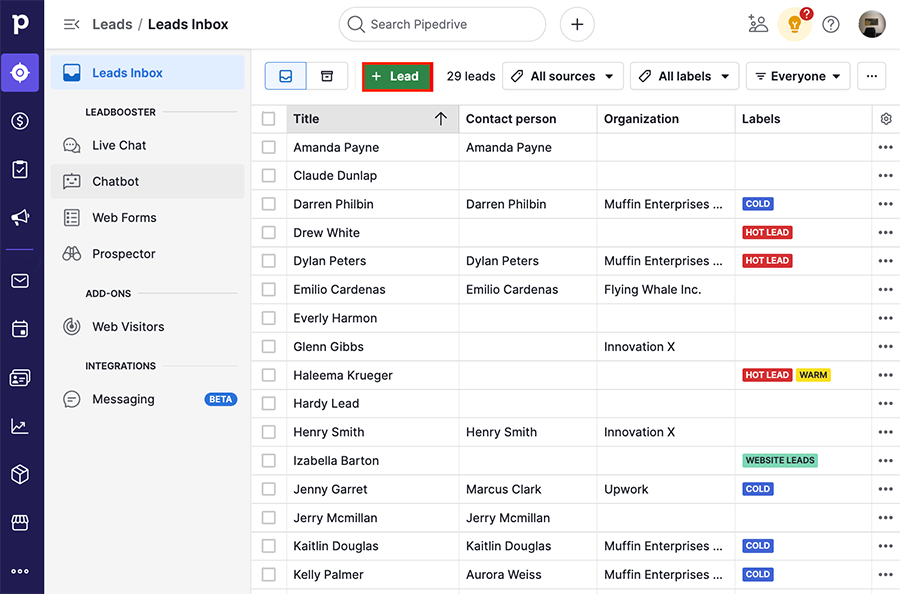This screenshot has height=594, width=900.
Task: Open the Activities icon in the sidebar
Action: pos(21,169)
